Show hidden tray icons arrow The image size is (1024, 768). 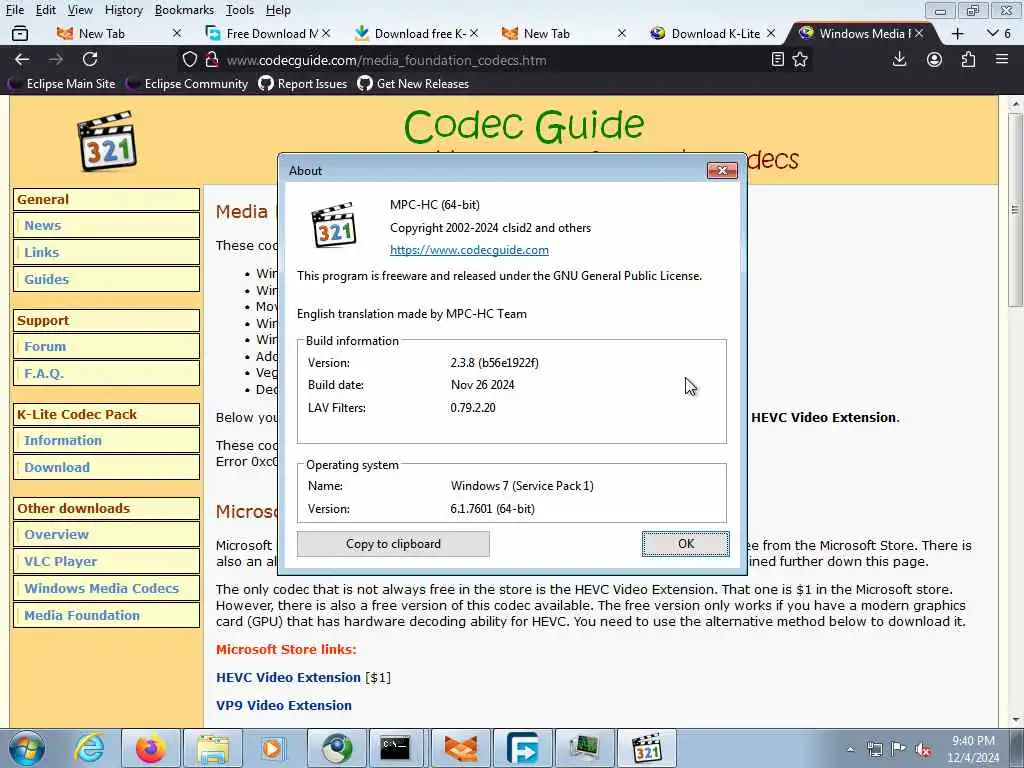[x=850, y=749]
